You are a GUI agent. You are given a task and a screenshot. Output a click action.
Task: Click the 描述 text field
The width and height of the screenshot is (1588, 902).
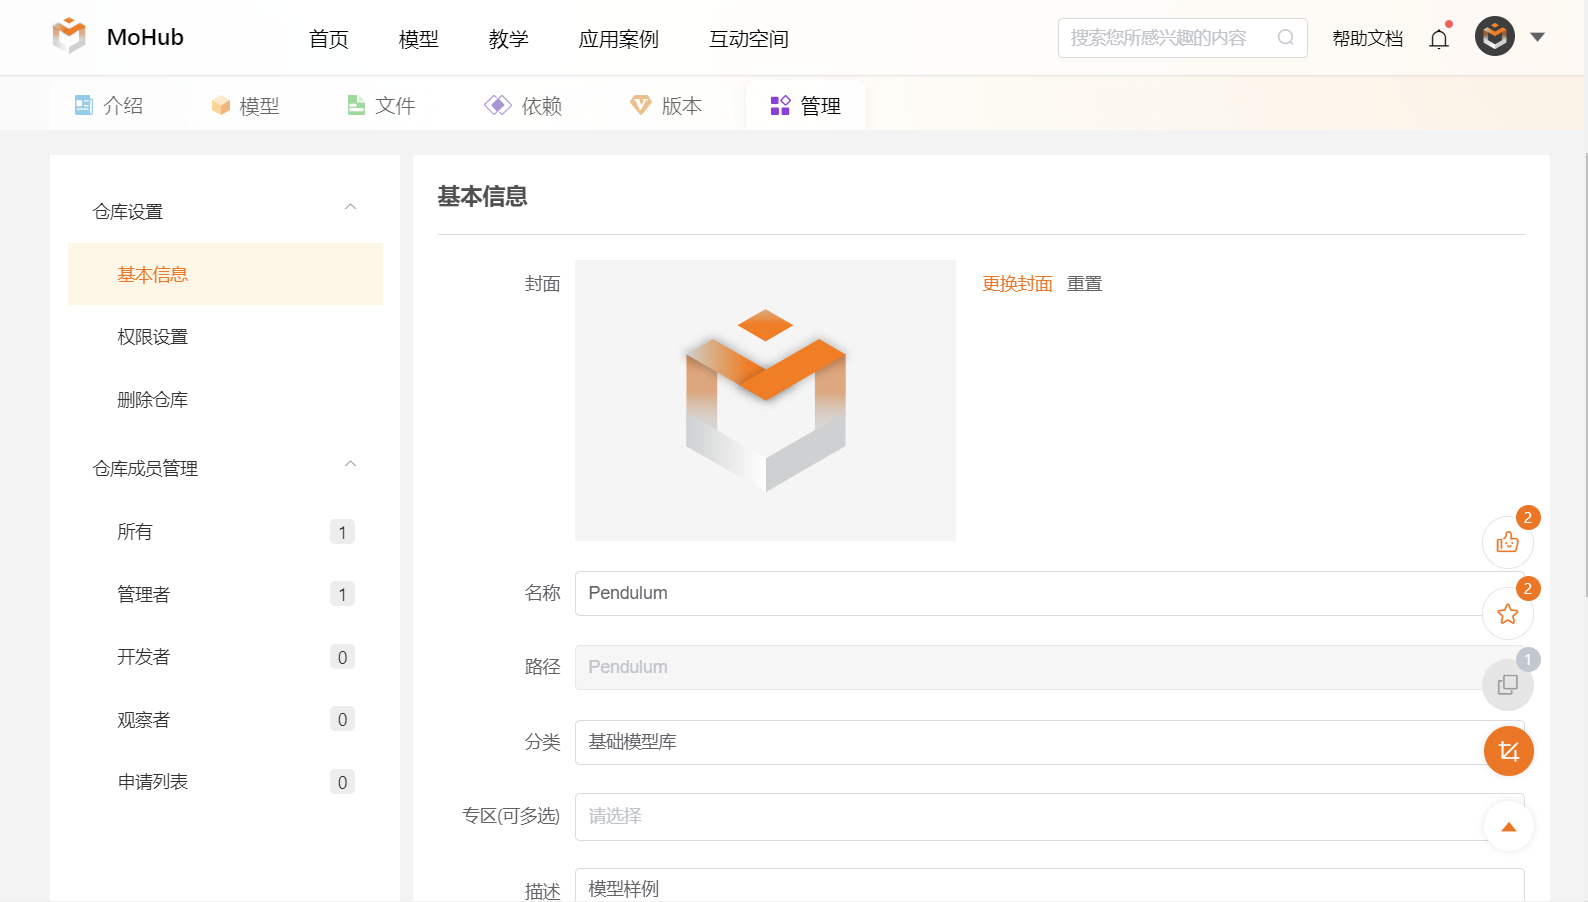1049,885
